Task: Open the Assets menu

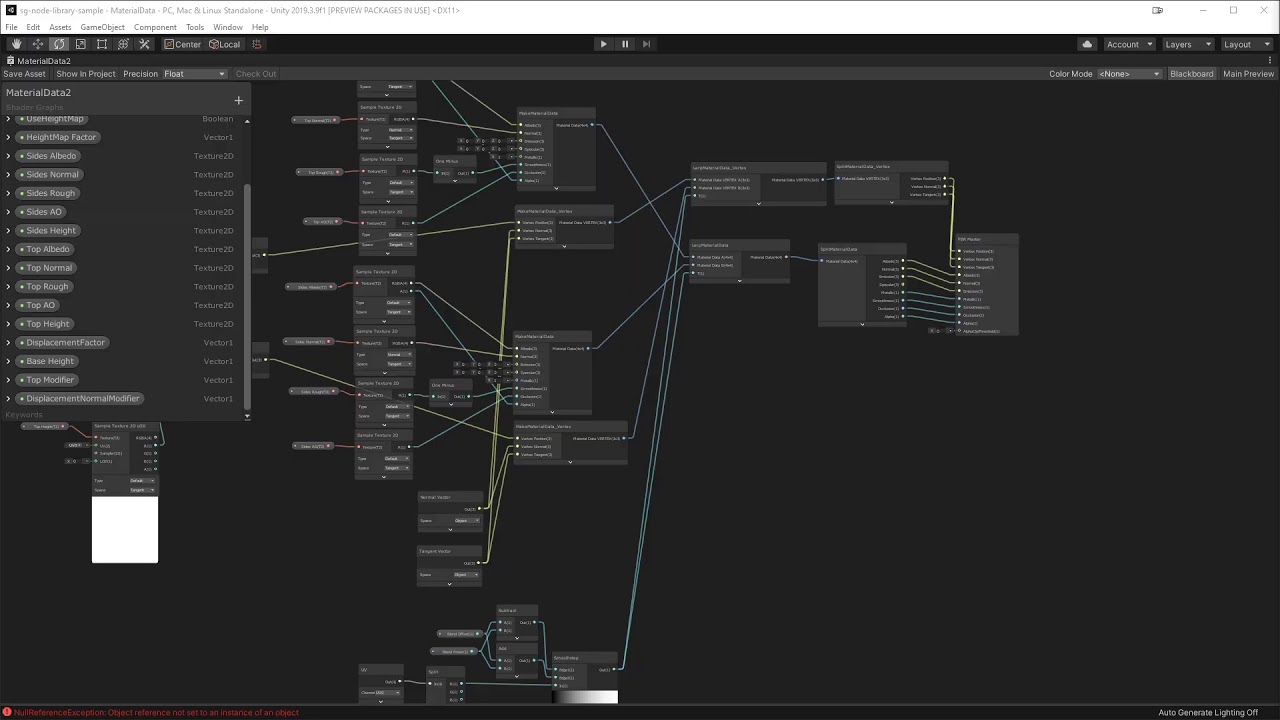Action: tap(60, 27)
